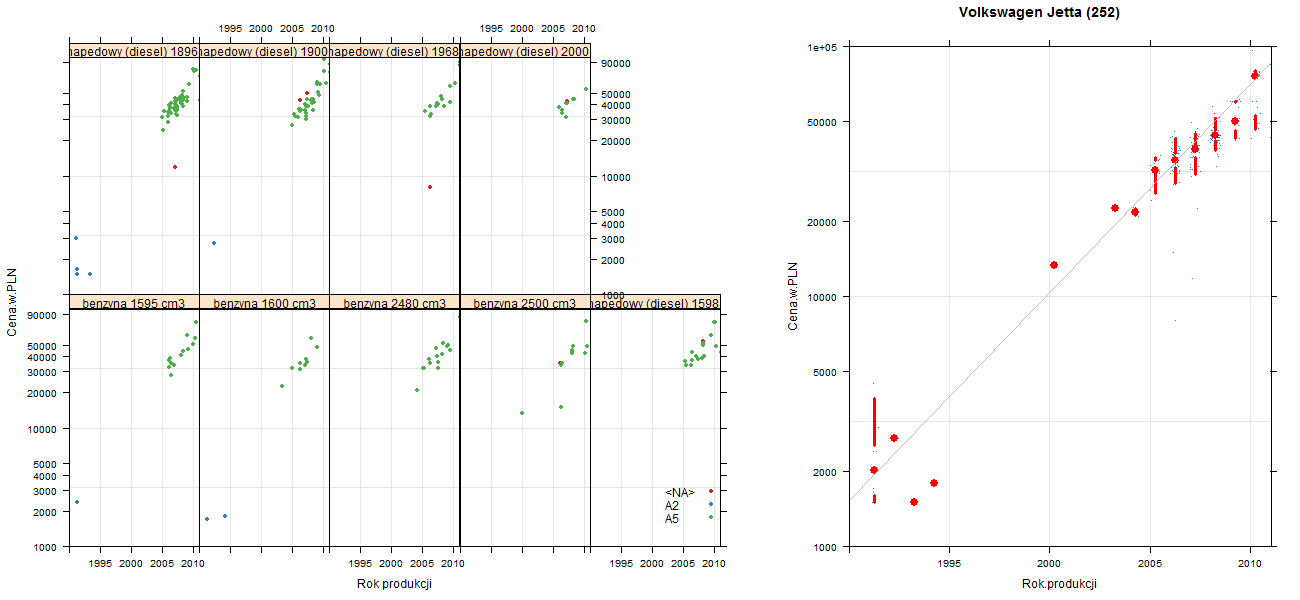Select the red point in benzyna 2500 cm3 panel
1300x600 pixels.
click(560, 363)
